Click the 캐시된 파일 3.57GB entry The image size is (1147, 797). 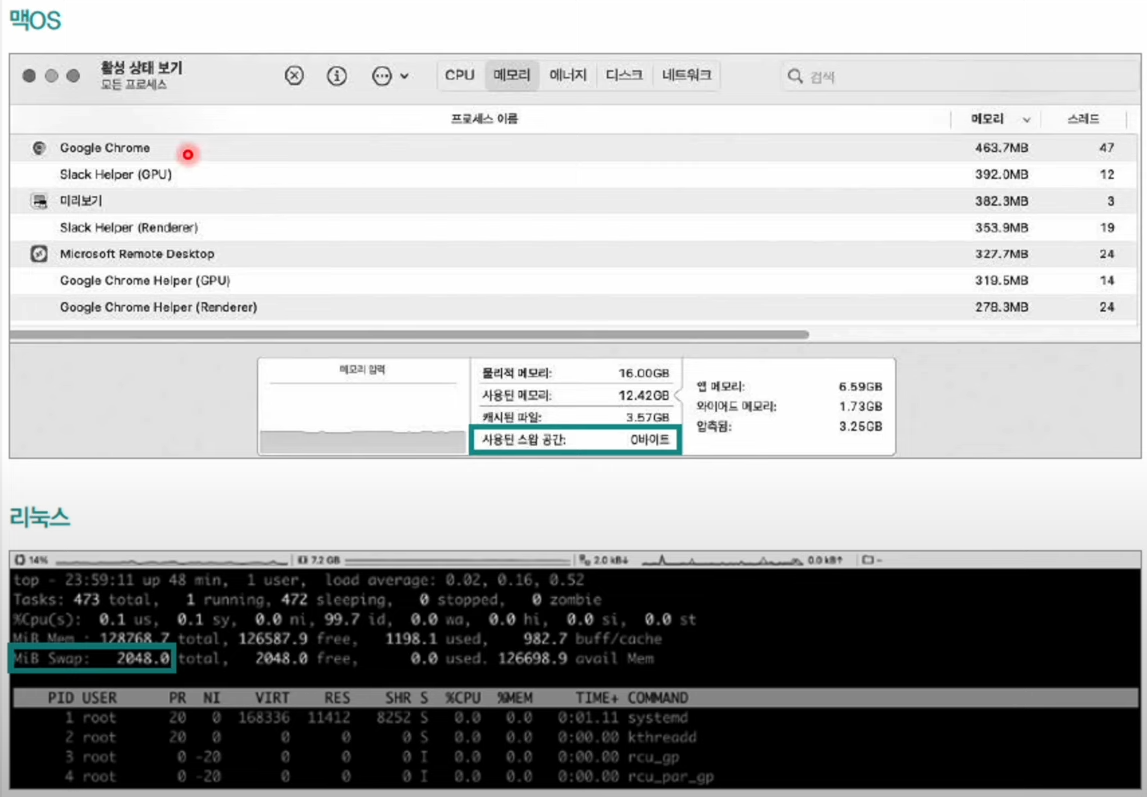click(x=575, y=418)
